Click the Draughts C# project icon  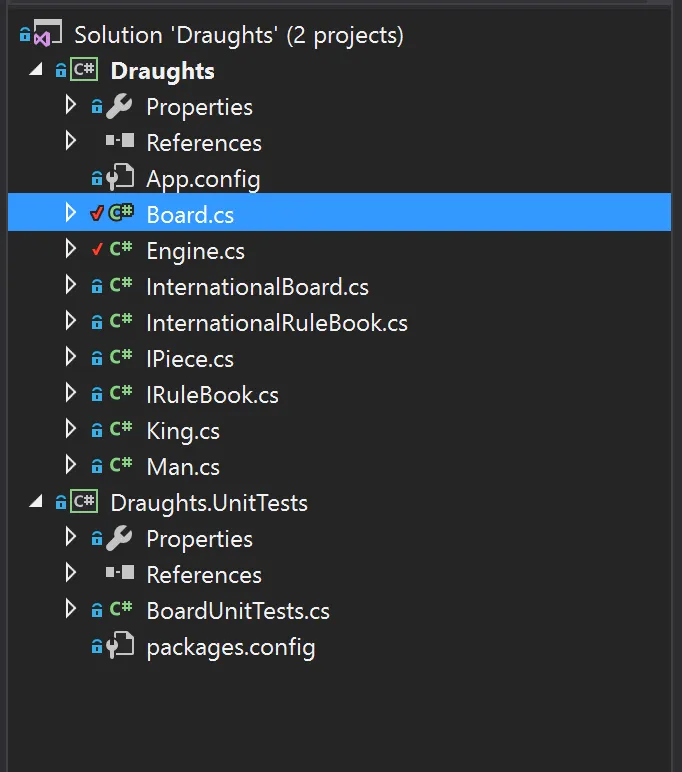[x=83, y=71]
